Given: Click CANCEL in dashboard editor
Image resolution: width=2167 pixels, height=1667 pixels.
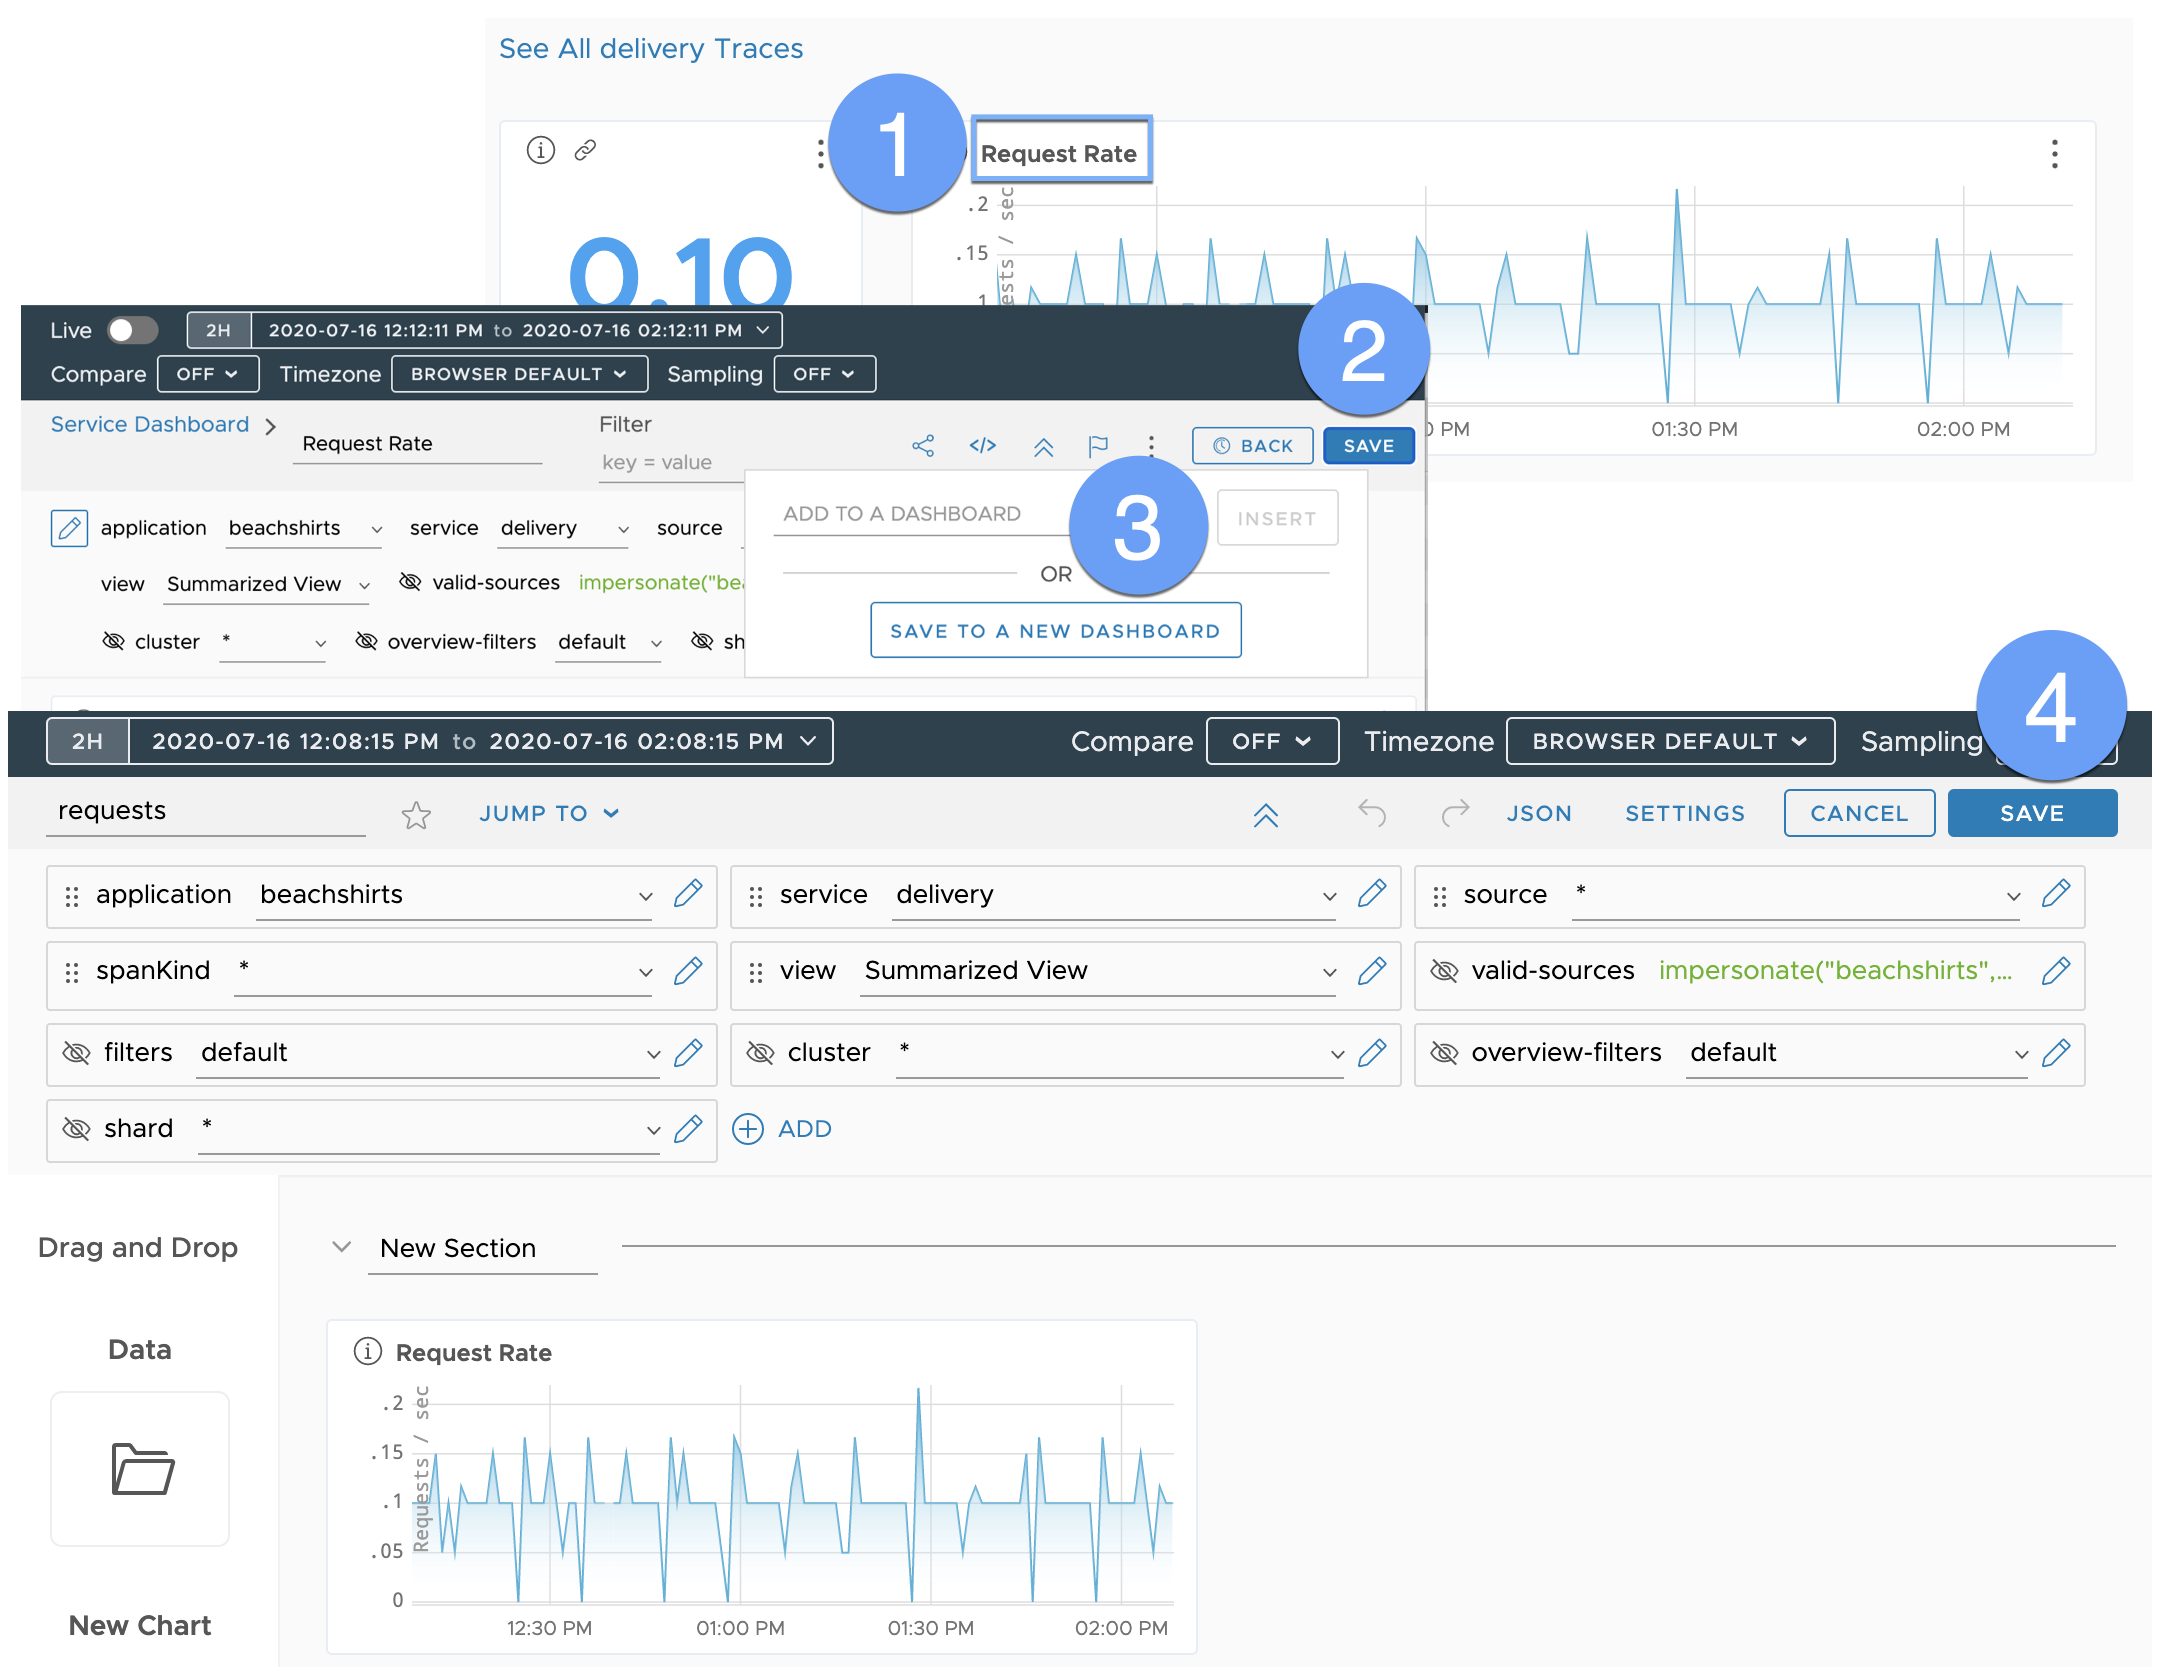Looking at the screenshot, I should coord(1859,813).
